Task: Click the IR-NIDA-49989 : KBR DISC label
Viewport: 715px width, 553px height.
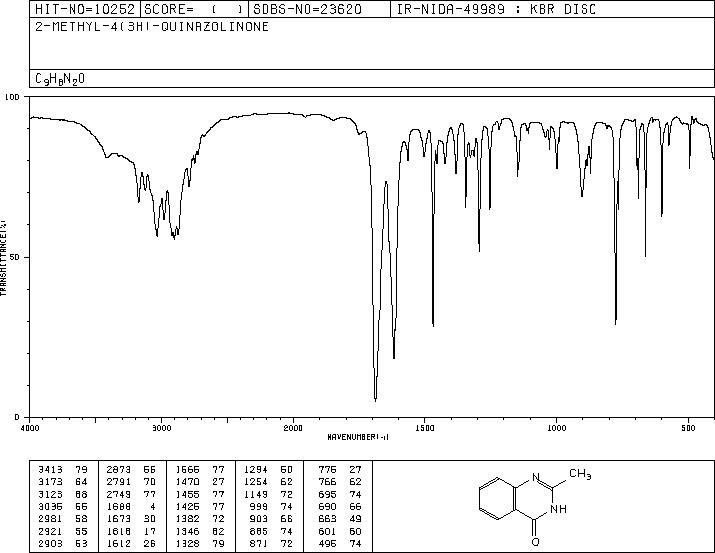Action: (496, 10)
